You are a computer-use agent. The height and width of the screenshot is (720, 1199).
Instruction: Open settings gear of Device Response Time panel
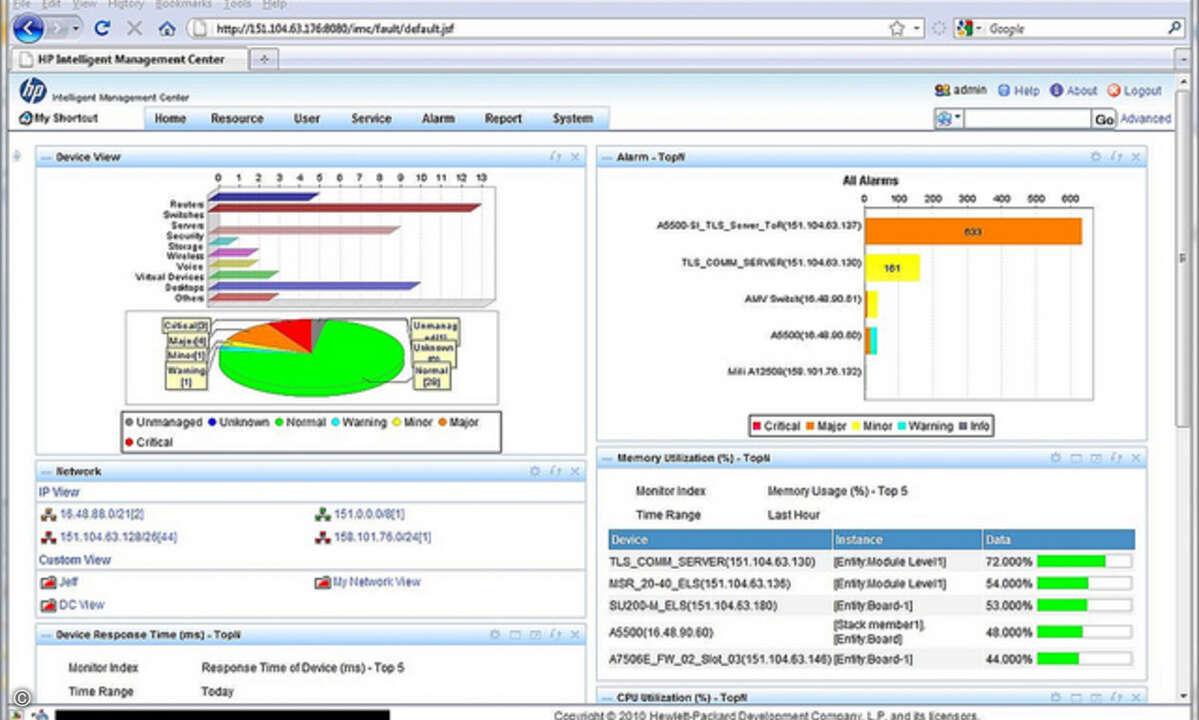[x=495, y=634]
